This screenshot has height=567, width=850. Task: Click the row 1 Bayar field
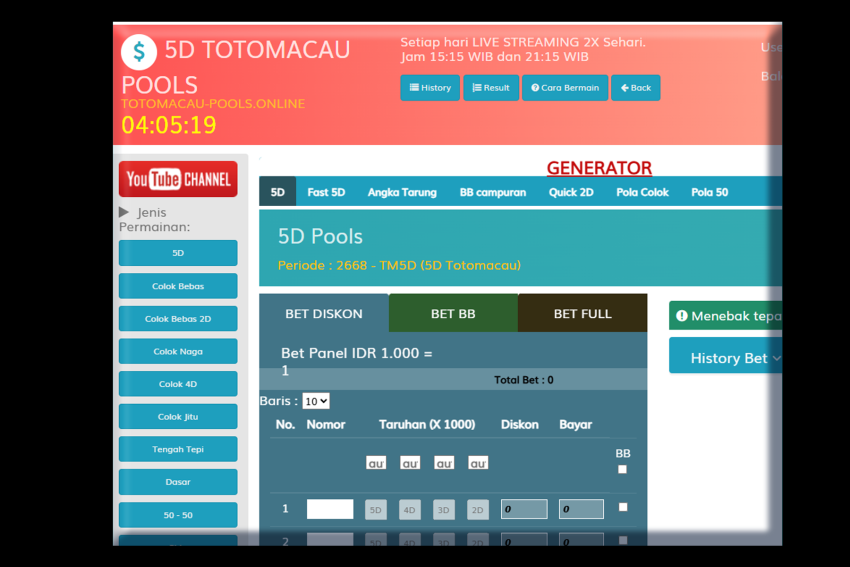[581, 509]
